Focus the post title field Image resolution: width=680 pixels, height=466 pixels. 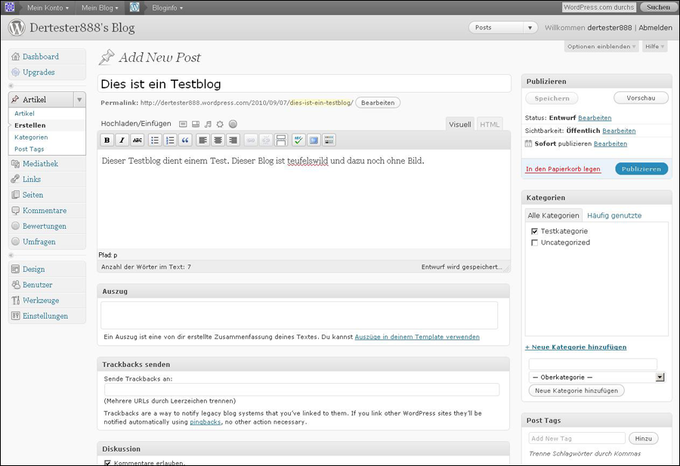(x=304, y=84)
